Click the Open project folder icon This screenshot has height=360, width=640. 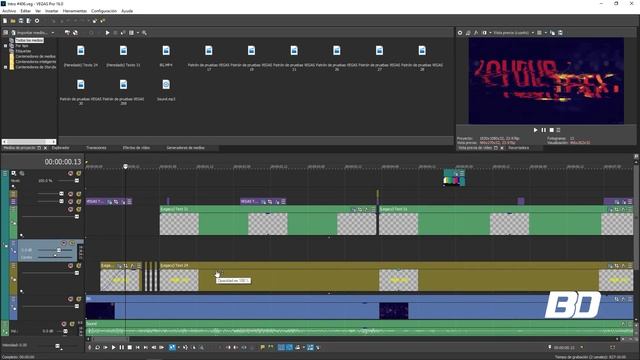13,20
